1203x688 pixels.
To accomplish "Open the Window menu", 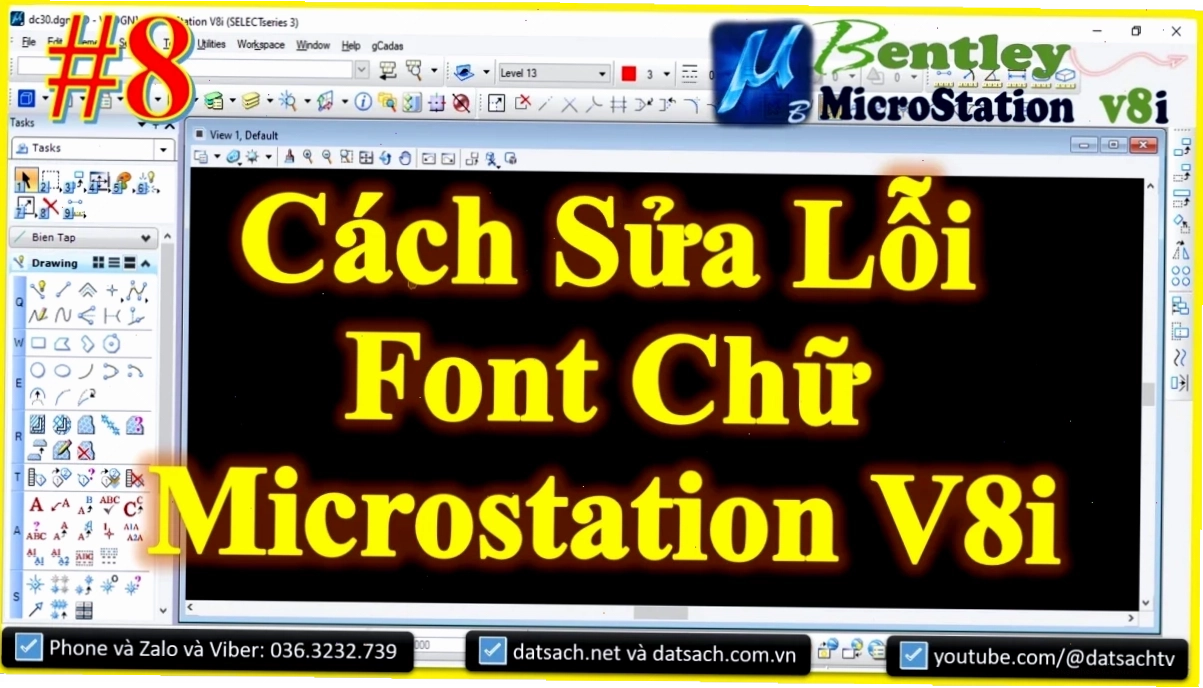I will (313, 45).
